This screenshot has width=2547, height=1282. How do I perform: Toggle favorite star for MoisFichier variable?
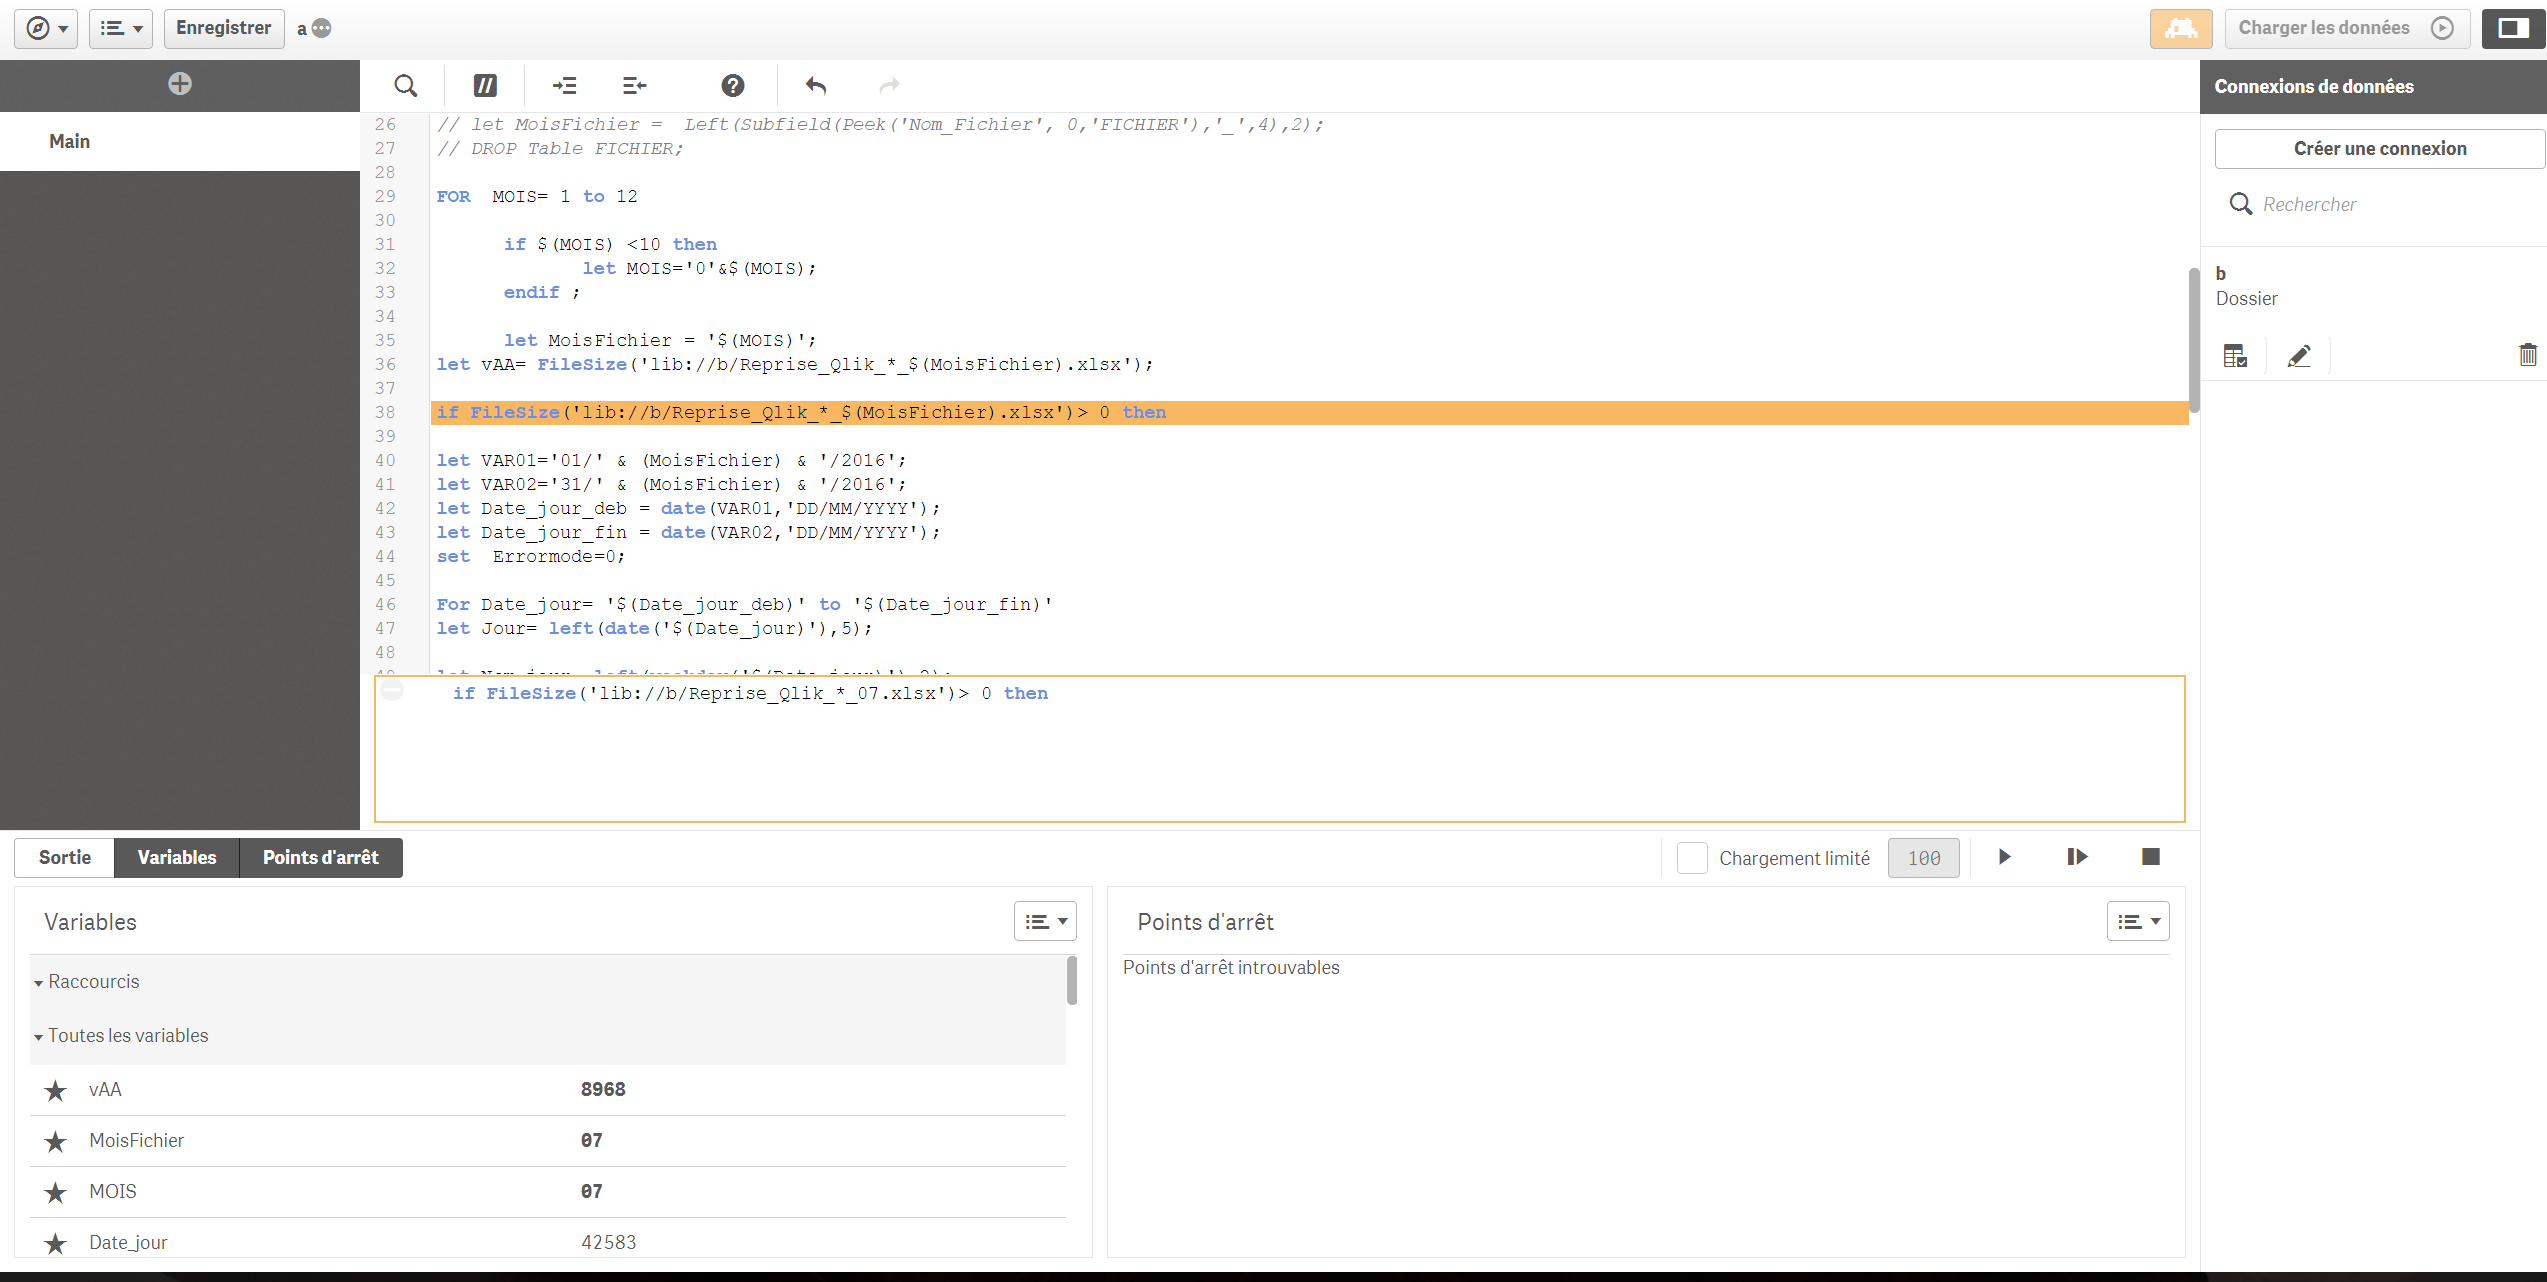pos(56,1141)
